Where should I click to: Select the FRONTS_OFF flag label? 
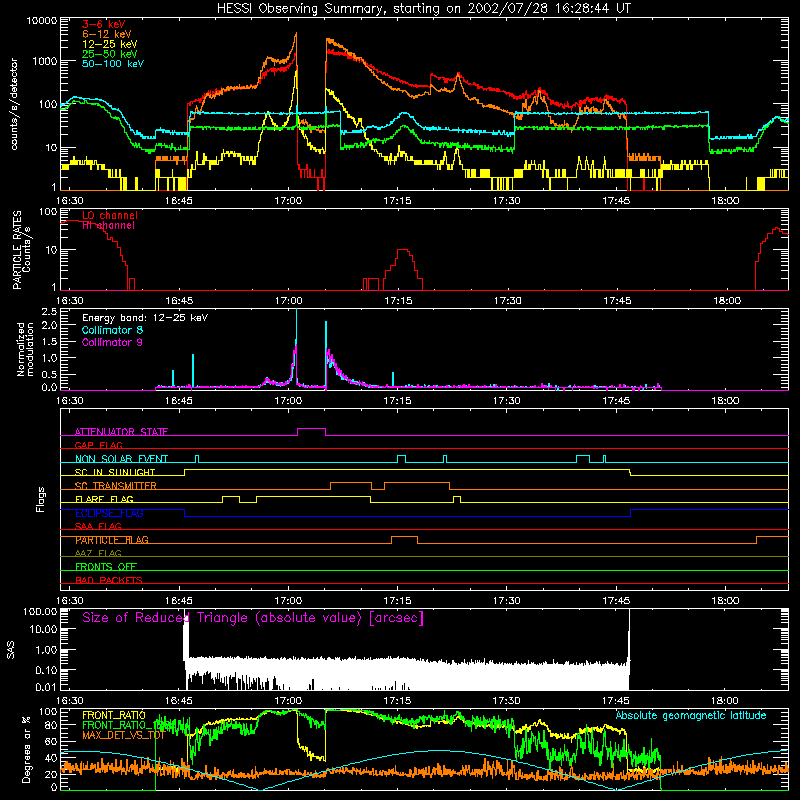tap(106, 567)
